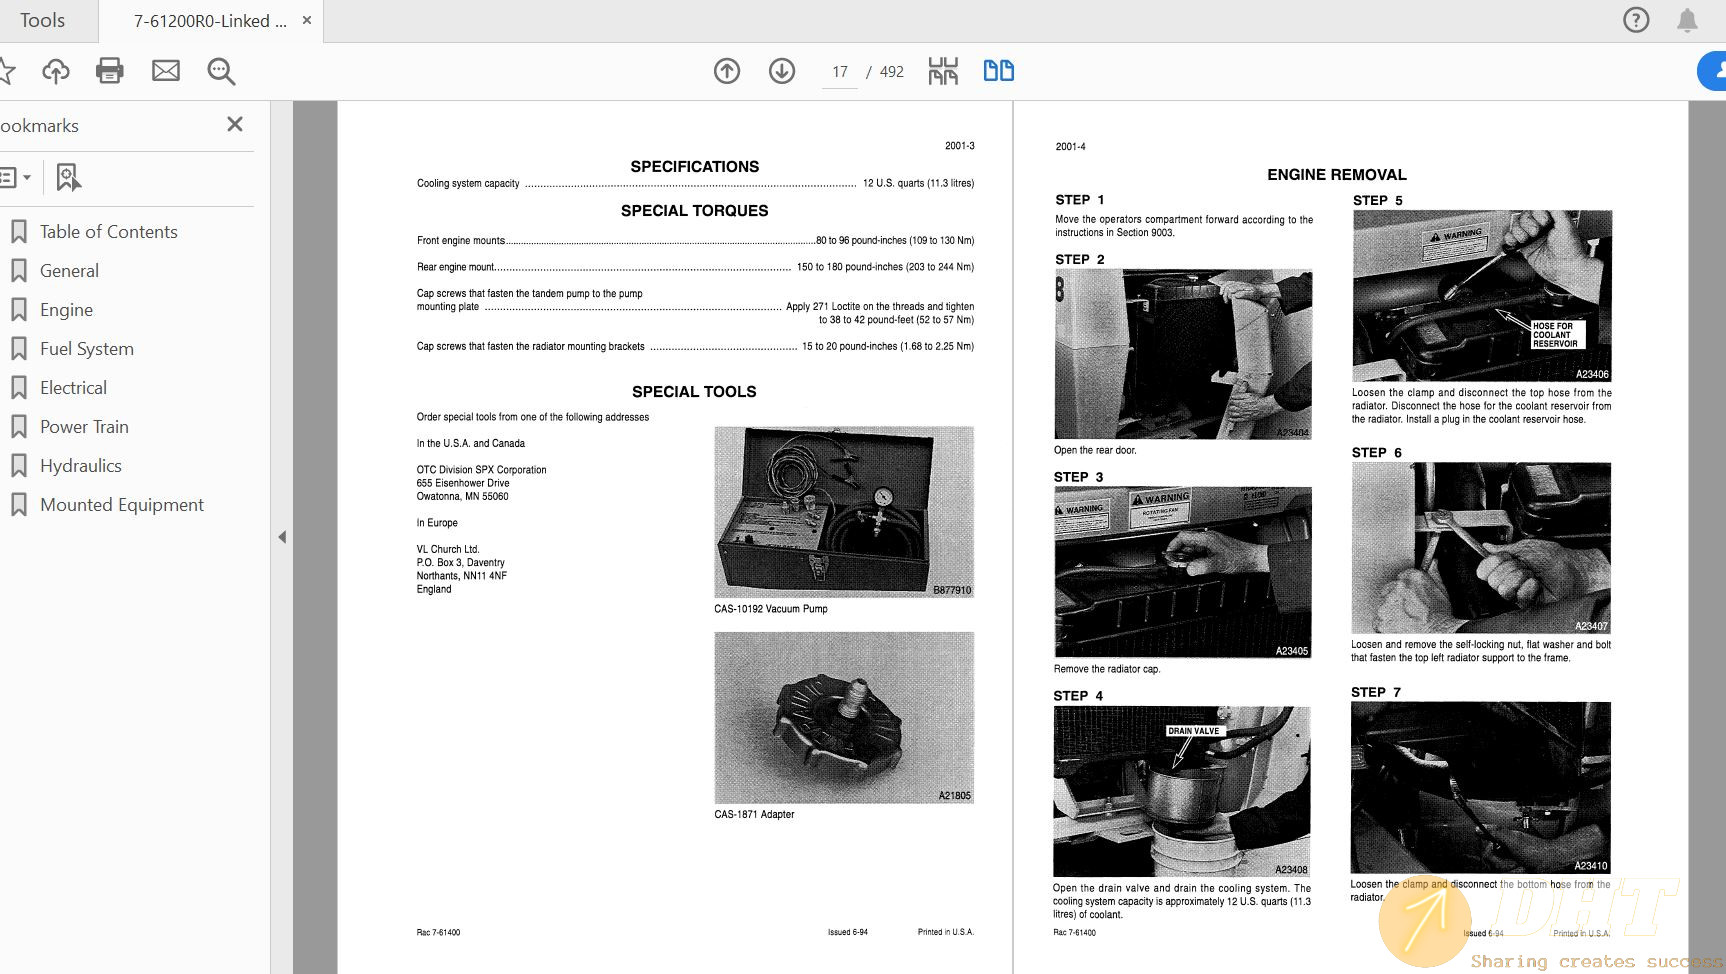Toggle the notifications bell

coord(1686,20)
